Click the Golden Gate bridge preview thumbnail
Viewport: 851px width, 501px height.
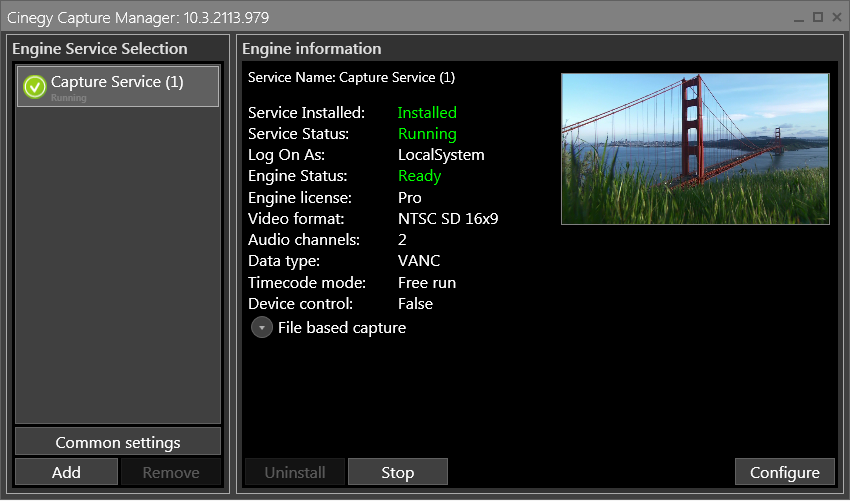point(695,149)
